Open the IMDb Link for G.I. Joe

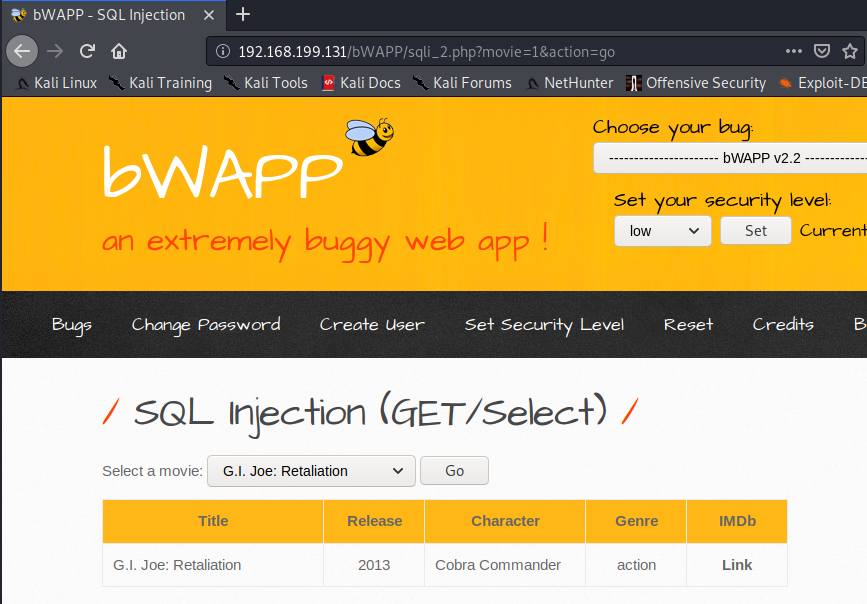pos(737,565)
